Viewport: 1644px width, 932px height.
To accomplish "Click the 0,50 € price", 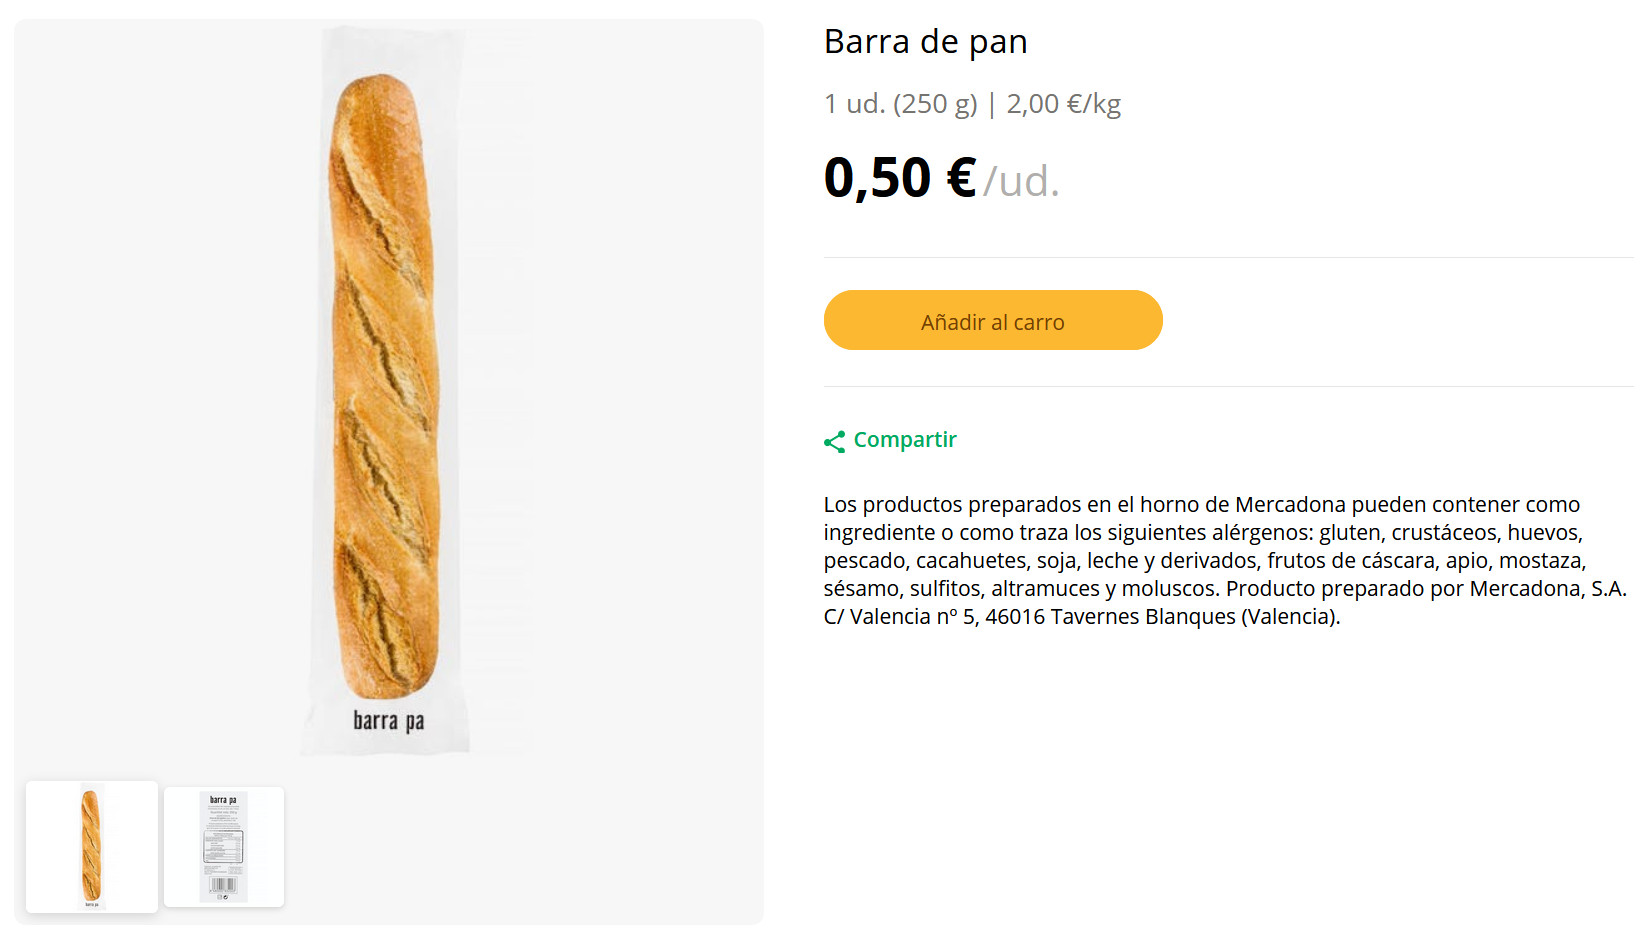I will pyautogui.click(x=899, y=179).
